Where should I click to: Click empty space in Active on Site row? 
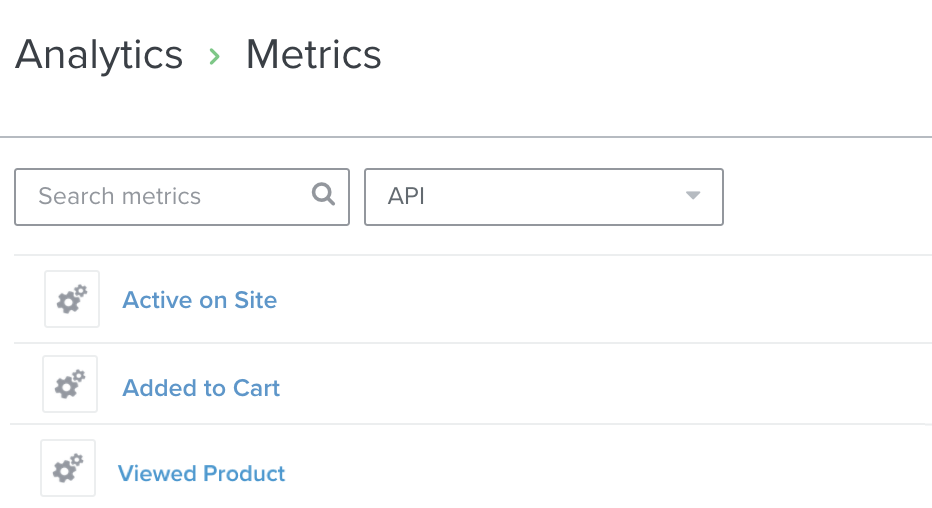pyautogui.click(x=600, y=300)
